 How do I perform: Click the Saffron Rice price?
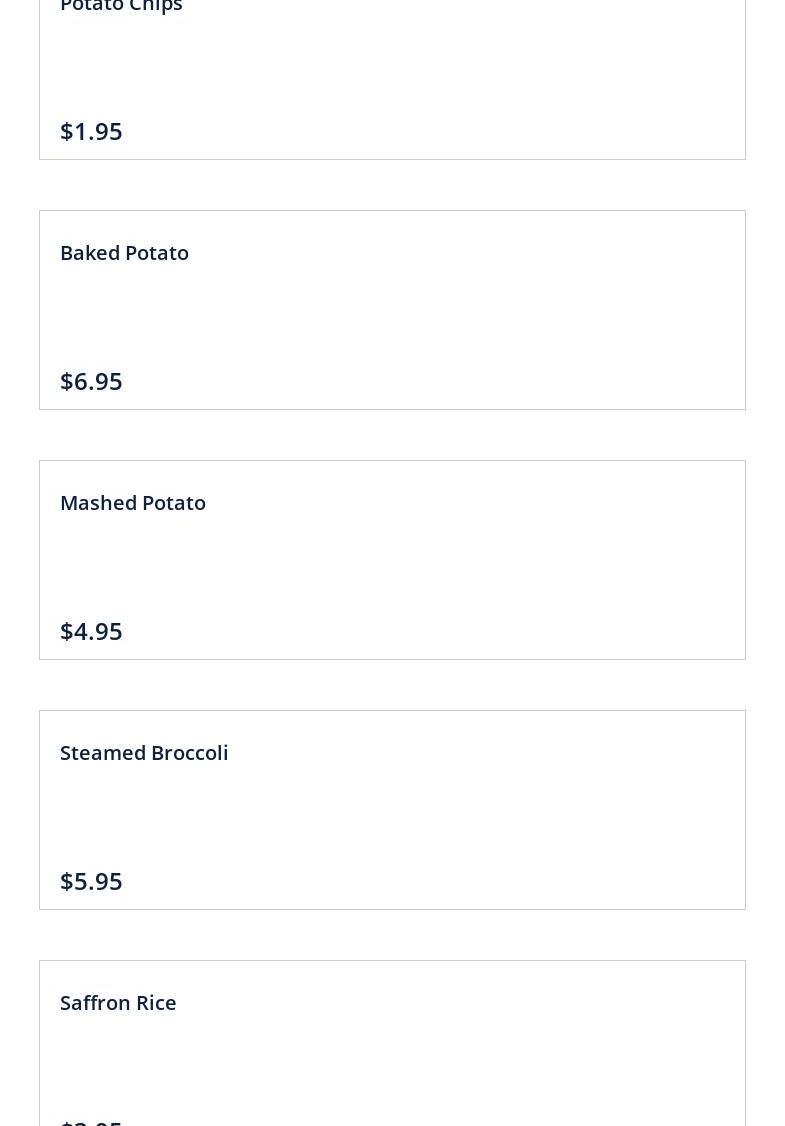tap(91, 1121)
